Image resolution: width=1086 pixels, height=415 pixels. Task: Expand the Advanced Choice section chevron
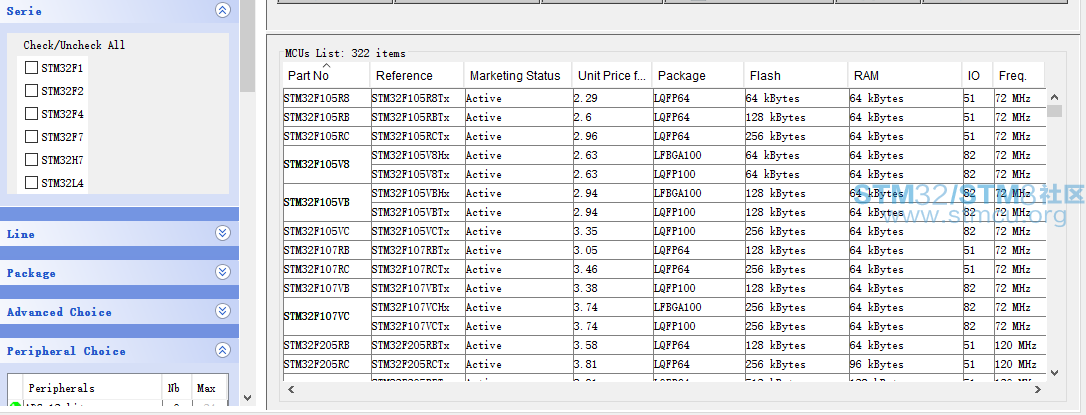point(222,311)
